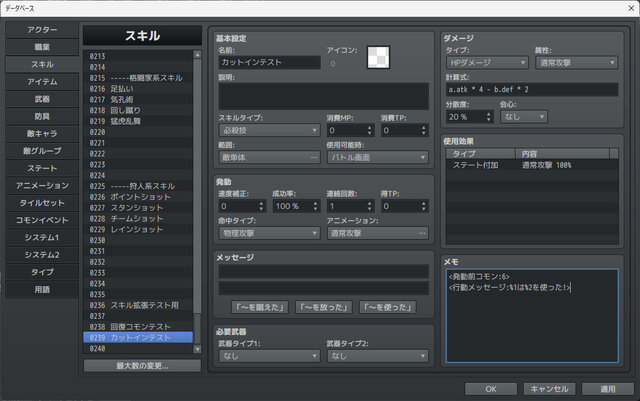
Task: Expand the 会心 dropdown
Action: pyautogui.click(x=524, y=117)
